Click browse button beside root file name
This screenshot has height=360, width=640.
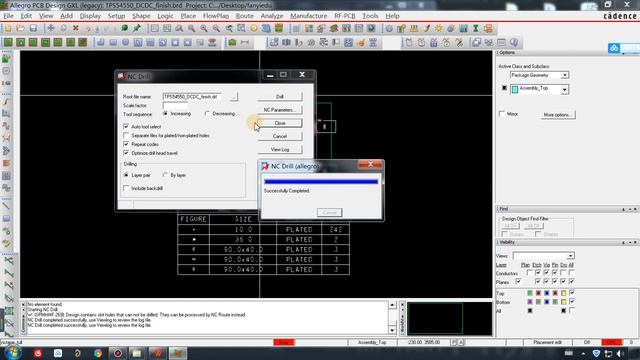[233, 97]
